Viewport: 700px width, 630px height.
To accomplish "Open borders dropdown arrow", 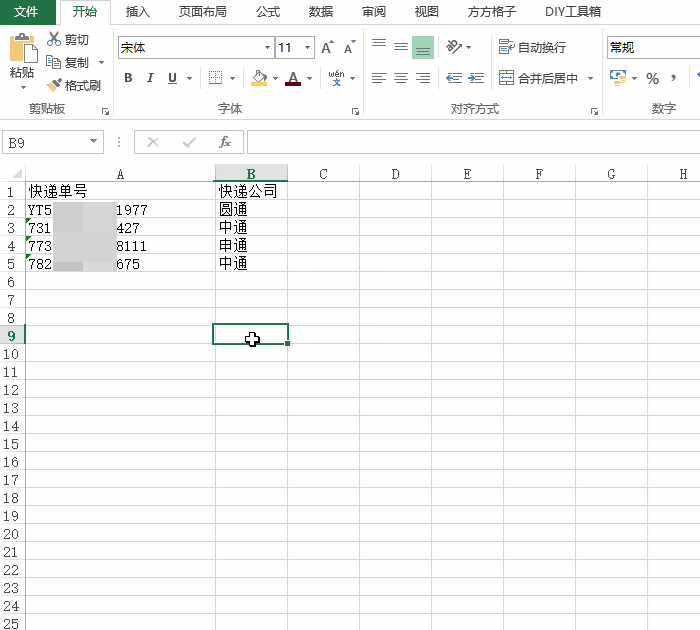I will point(233,79).
